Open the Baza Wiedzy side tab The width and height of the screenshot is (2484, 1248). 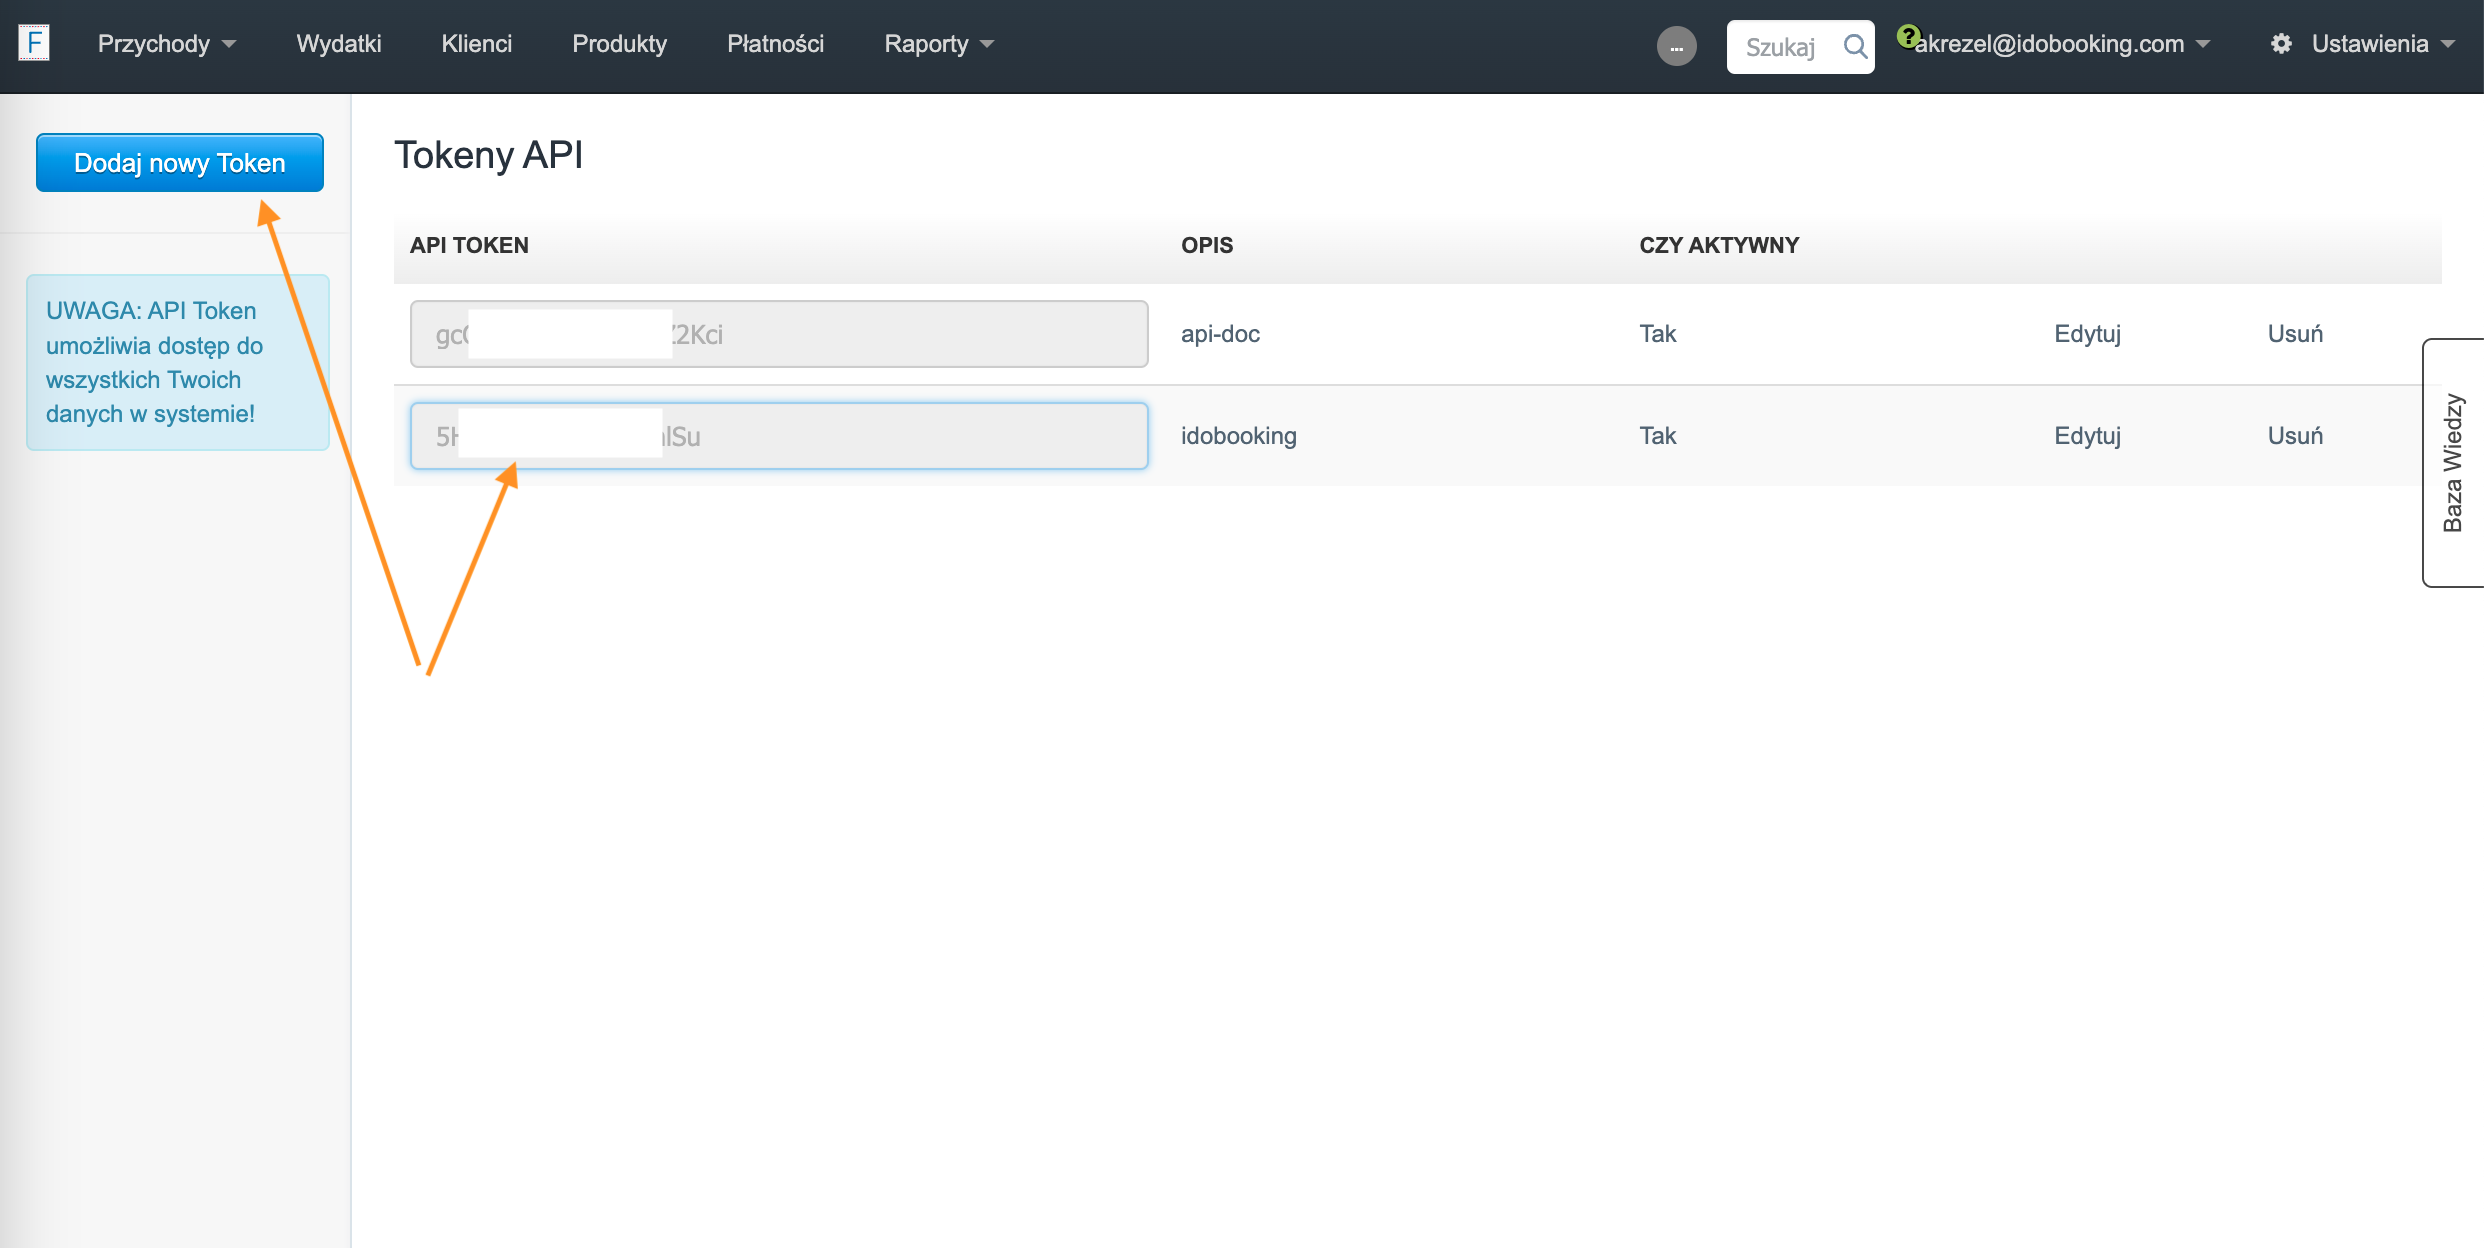pyautogui.click(x=2452, y=463)
